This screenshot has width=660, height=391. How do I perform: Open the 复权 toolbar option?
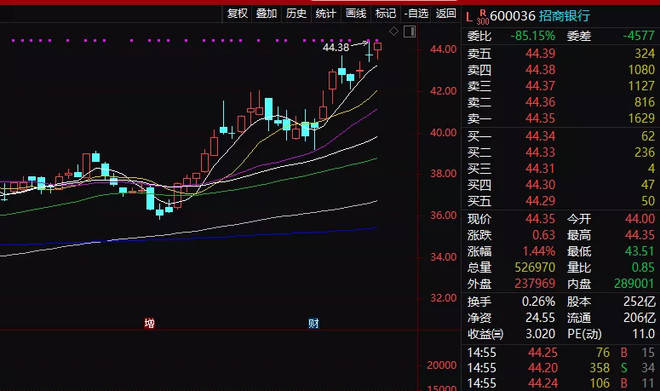click(237, 14)
